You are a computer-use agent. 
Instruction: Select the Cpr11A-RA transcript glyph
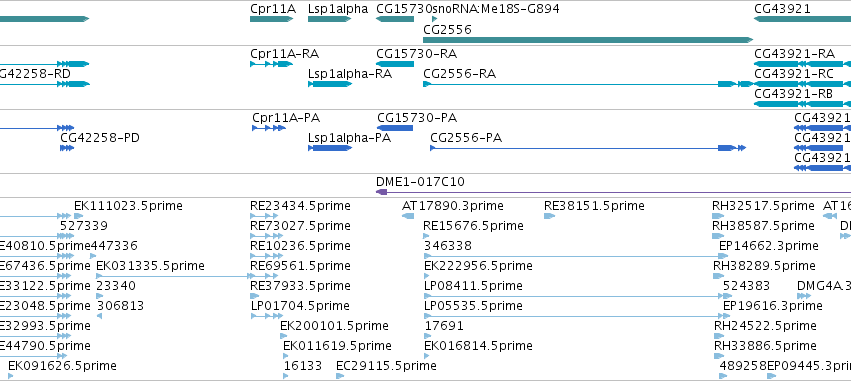271,64
